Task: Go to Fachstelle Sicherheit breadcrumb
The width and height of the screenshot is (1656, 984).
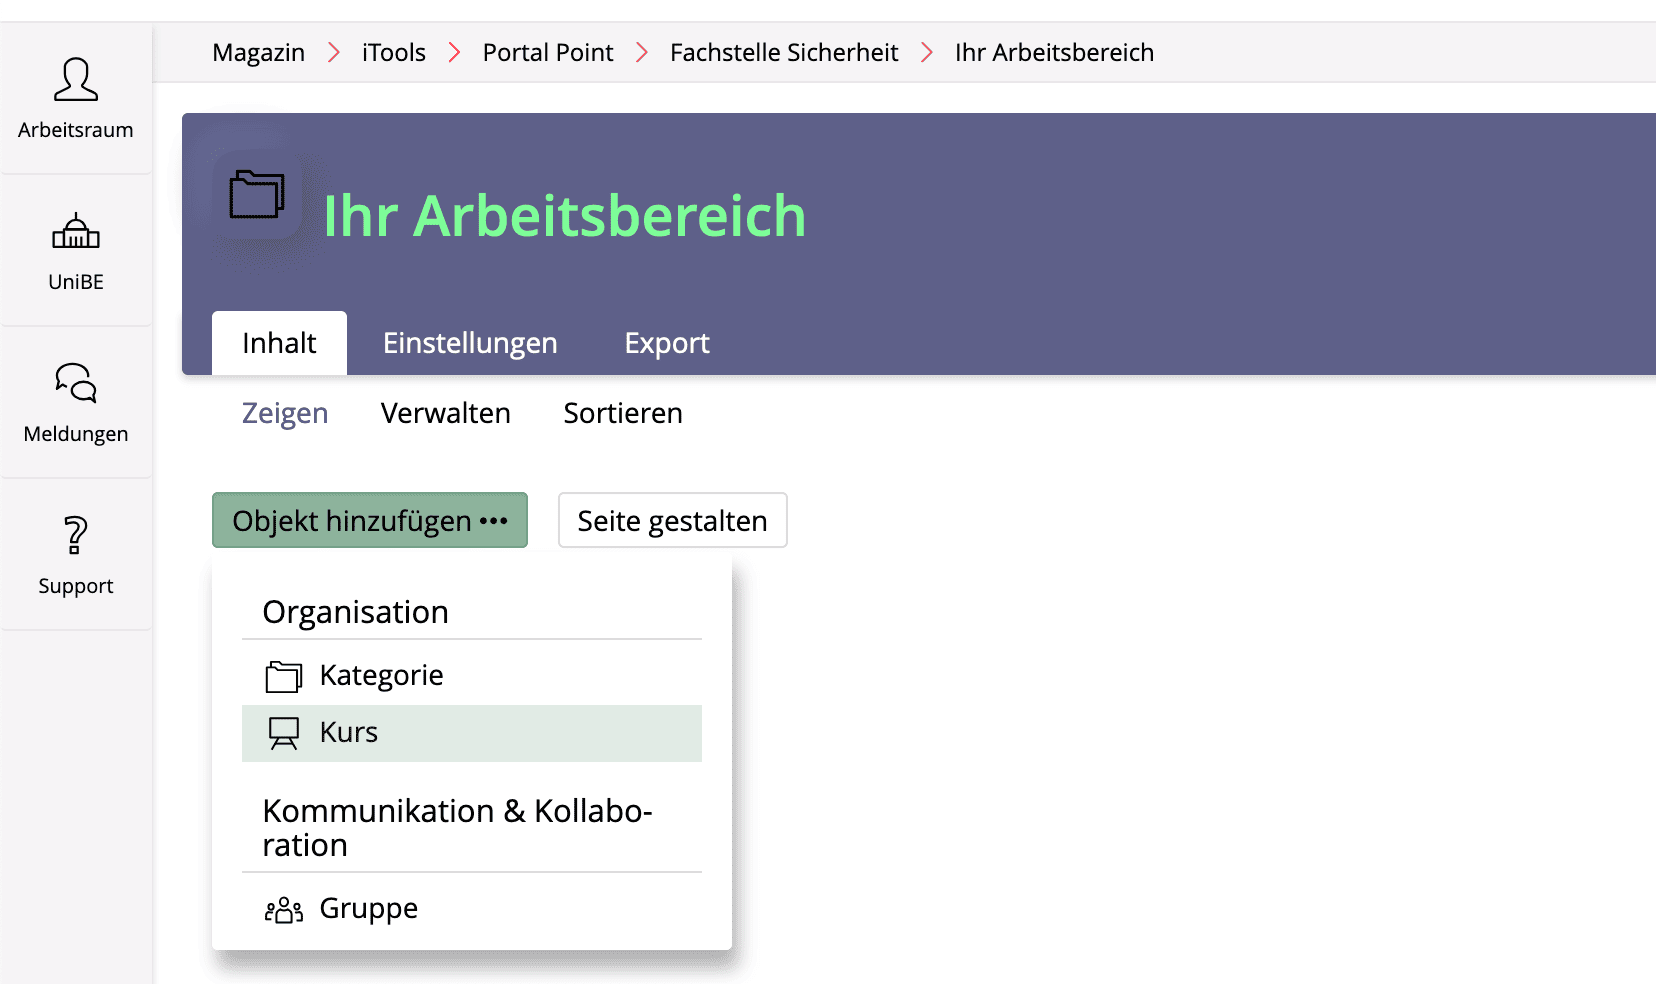Action: [x=784, y=52]
